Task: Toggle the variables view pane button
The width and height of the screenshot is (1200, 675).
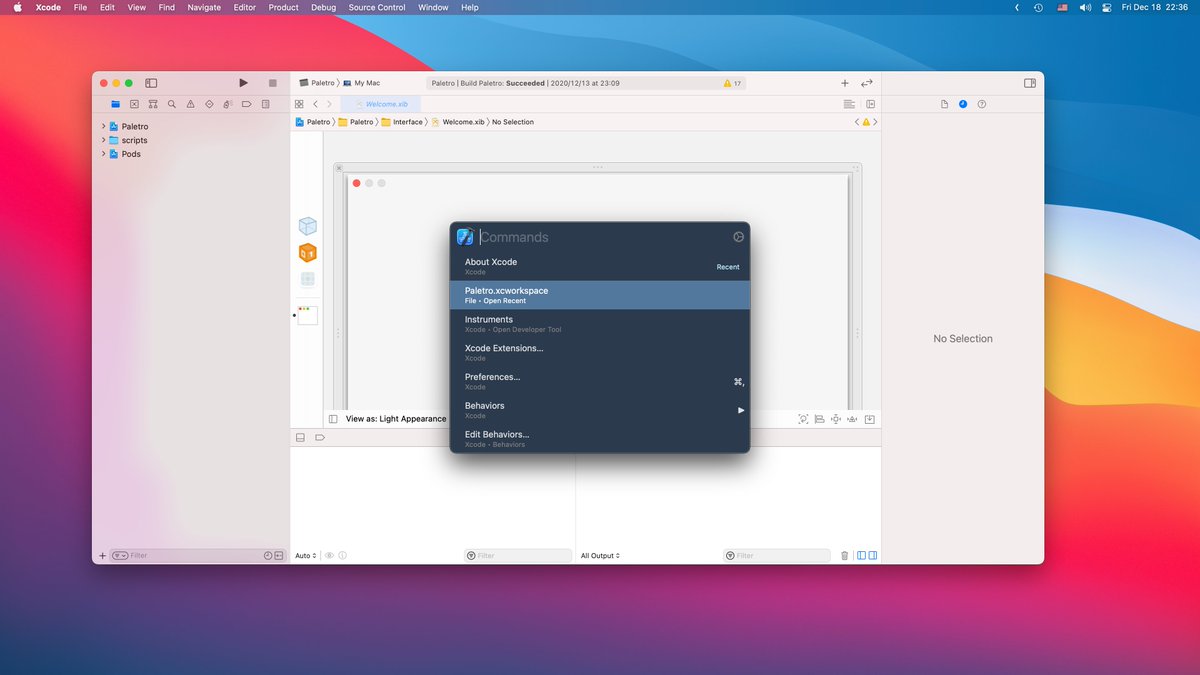Action: (x=859, y=556)
